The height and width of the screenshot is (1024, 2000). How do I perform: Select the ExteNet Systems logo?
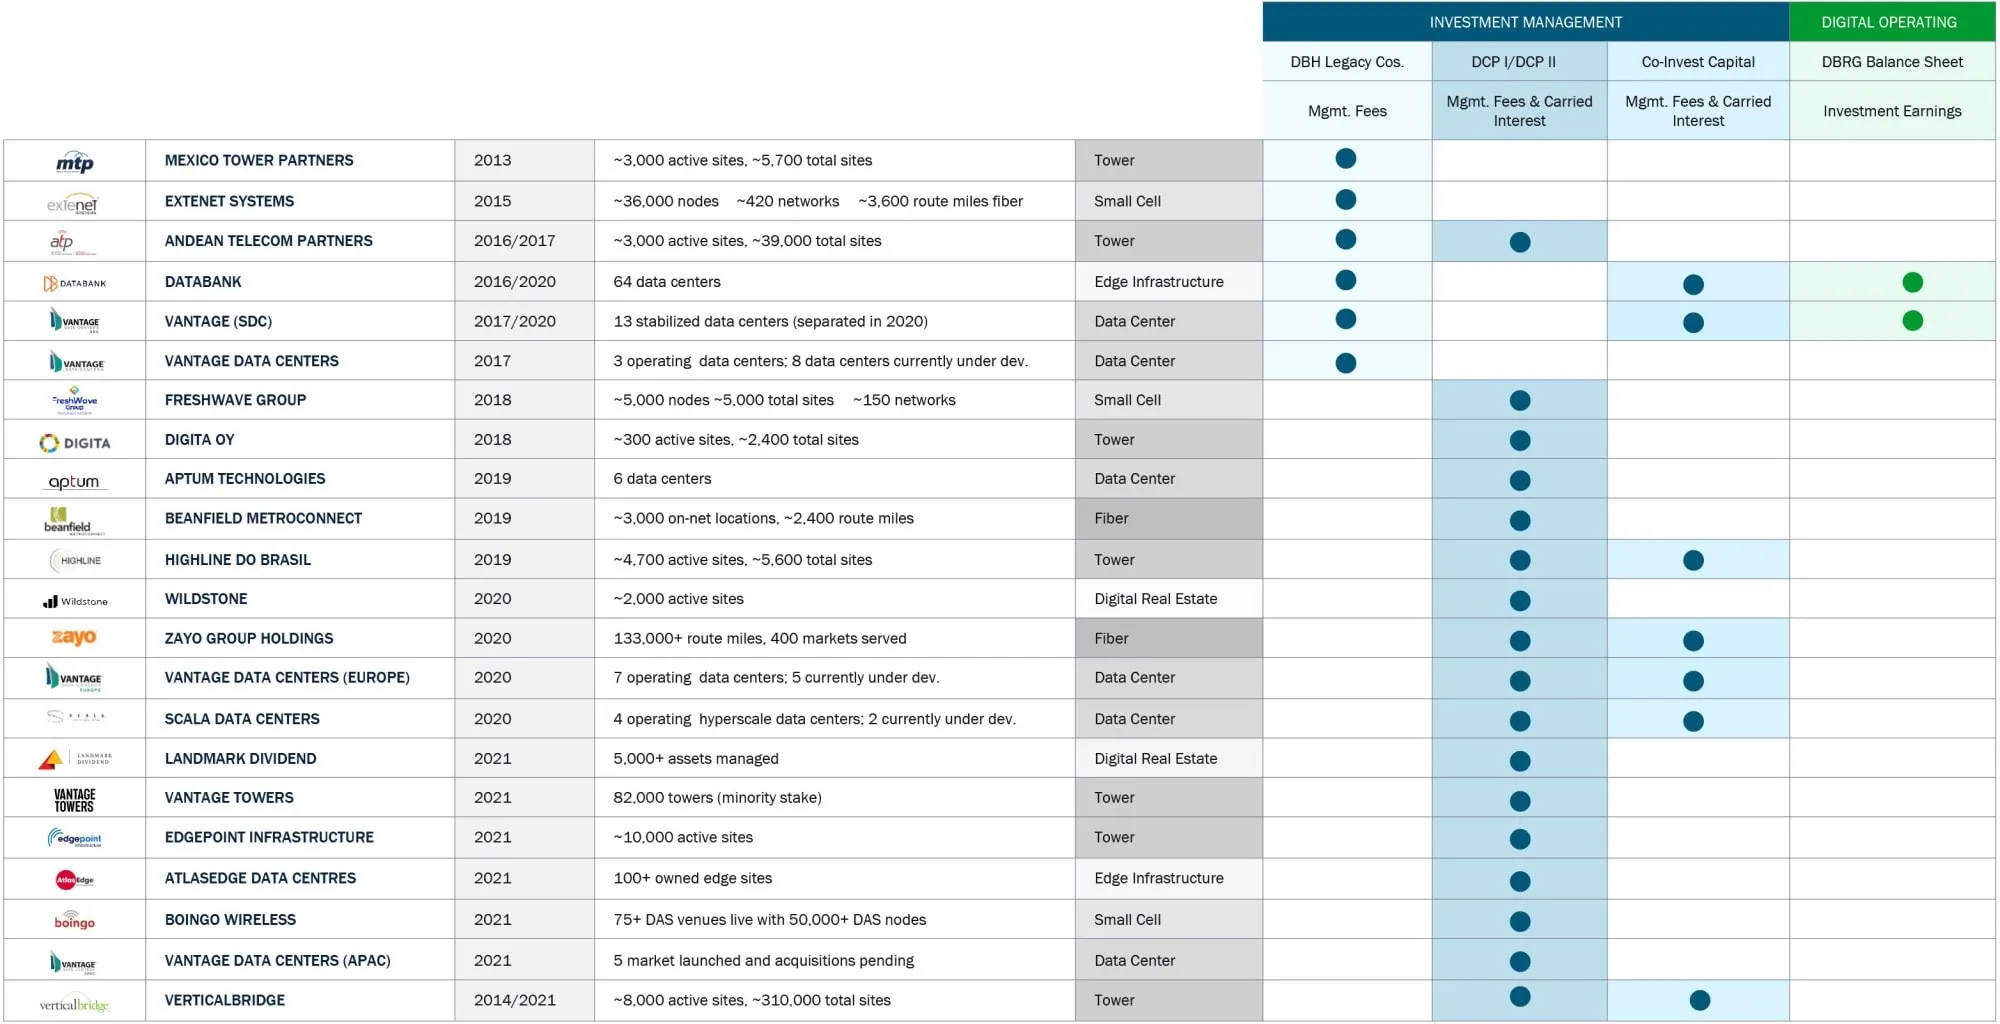[x=74, y=200]
